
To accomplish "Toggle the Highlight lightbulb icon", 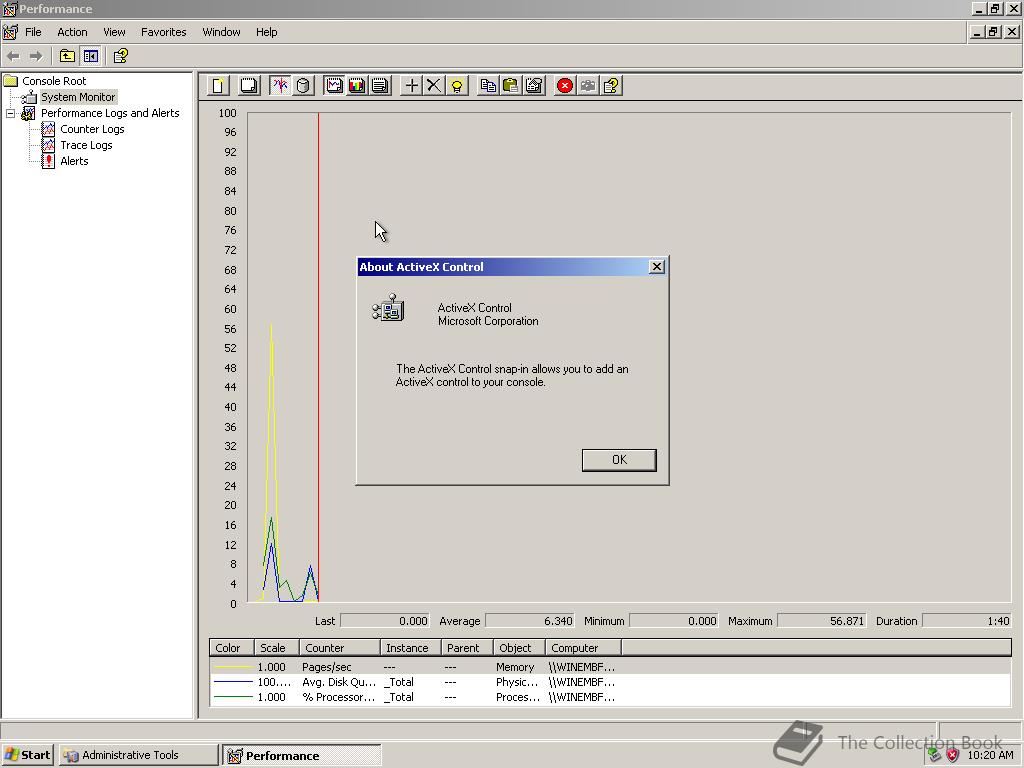I will [457, 86].
